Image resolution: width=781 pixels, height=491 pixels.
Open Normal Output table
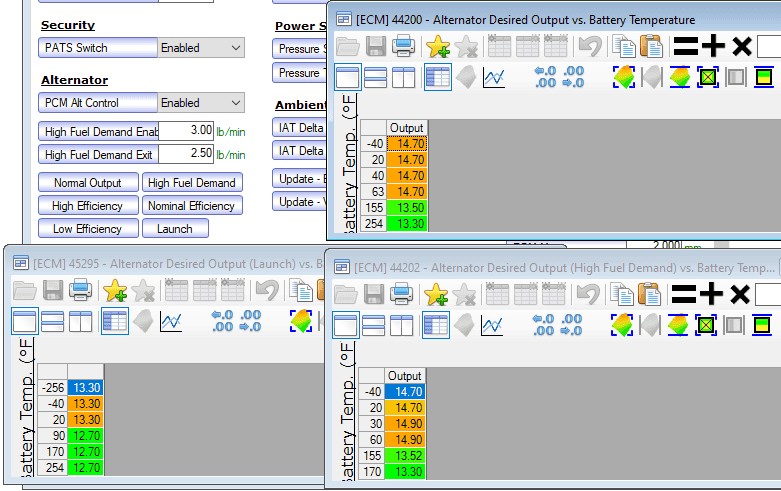tap(88, 183)
